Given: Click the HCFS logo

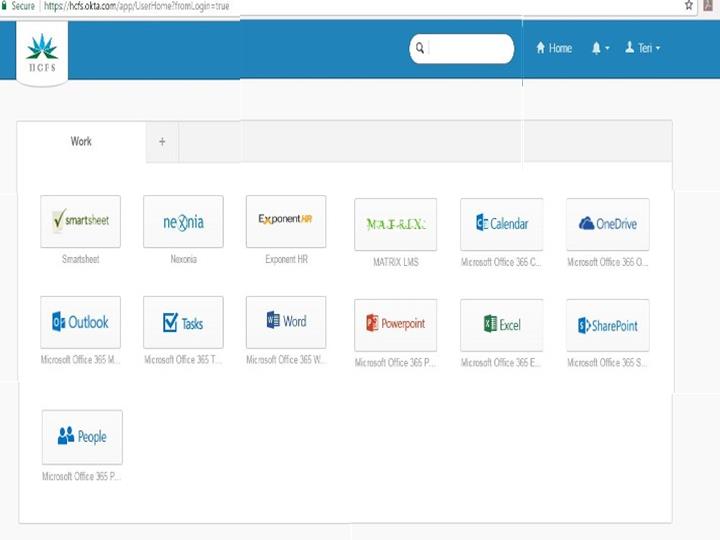Looking at the screenshot, I should pos(42,52).
